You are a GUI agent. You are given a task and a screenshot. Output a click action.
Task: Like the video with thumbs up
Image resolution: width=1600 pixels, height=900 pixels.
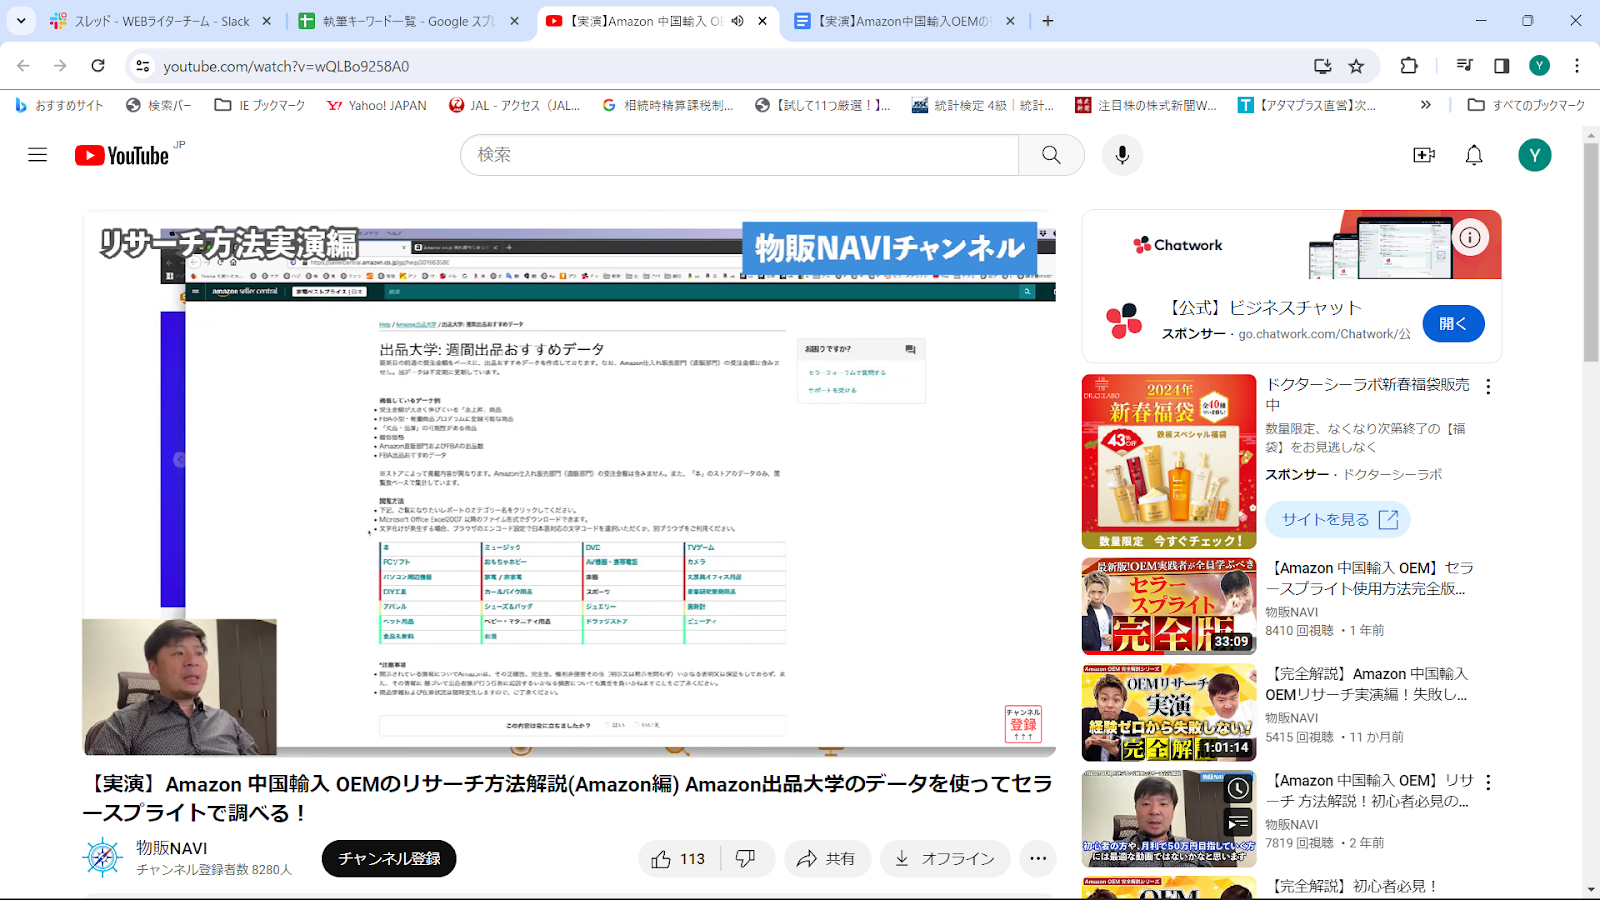pos(679,859)
